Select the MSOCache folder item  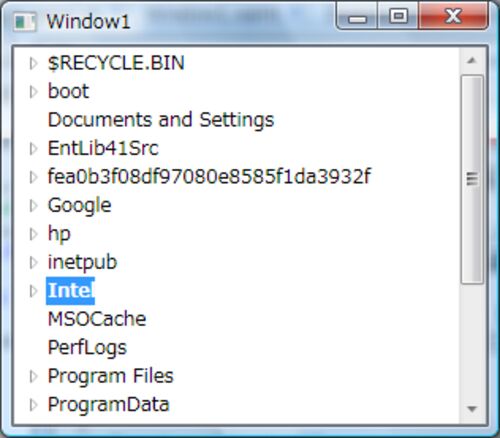click(x=97, y=319)
